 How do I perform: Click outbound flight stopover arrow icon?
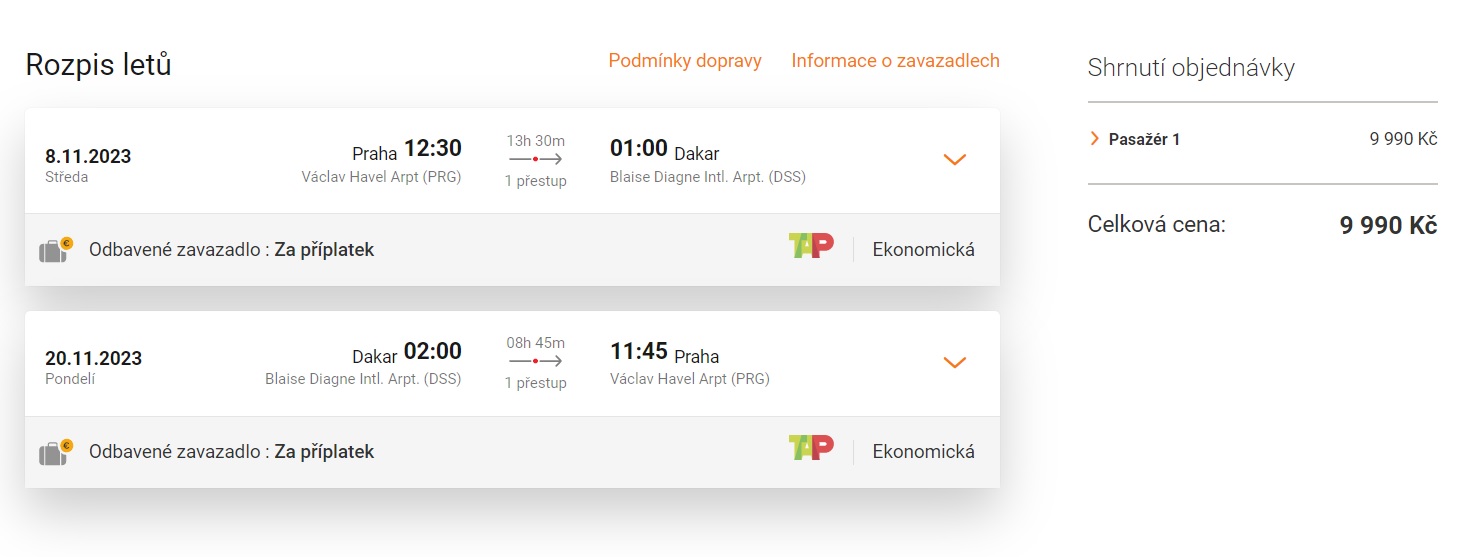(535, 159)
